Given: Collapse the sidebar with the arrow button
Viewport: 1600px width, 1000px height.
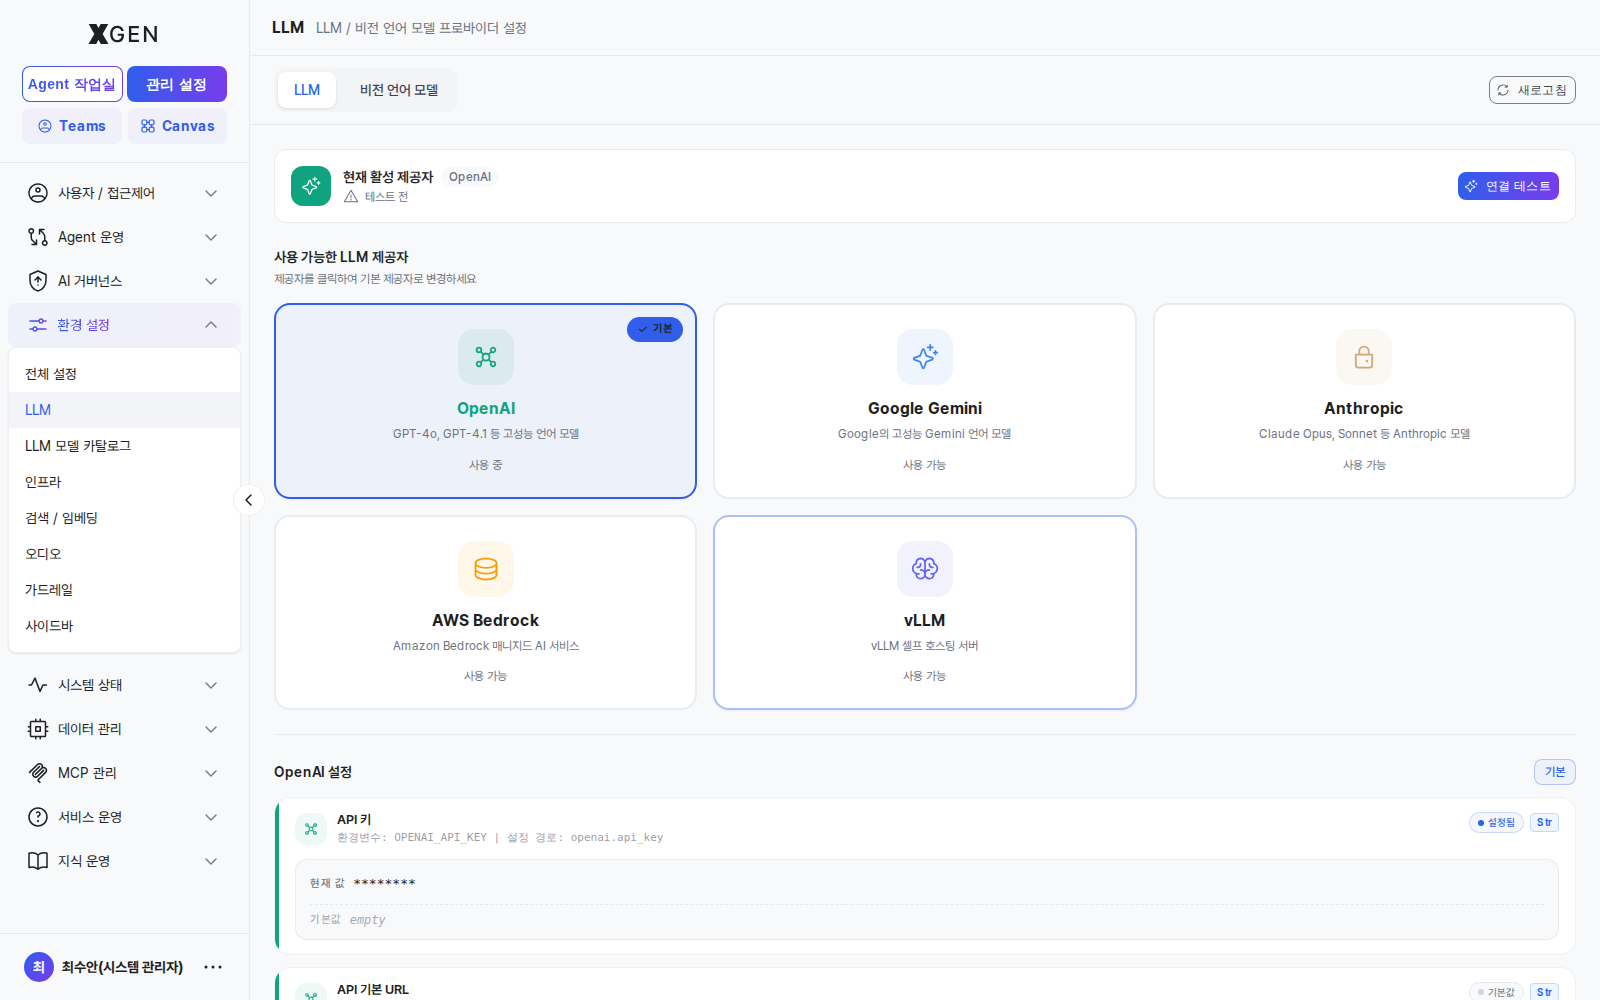Looking at the screenshot, I should coord(249,500).
